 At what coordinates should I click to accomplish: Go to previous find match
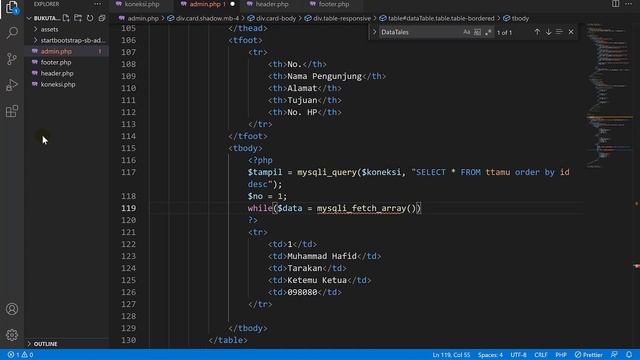[537, 32]
